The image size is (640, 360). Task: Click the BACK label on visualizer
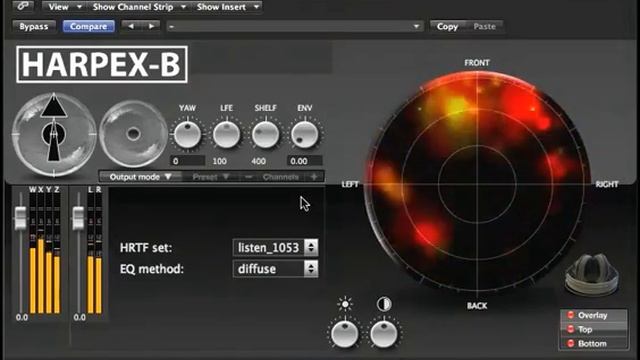pyautogui.click(x=477, y=306)
